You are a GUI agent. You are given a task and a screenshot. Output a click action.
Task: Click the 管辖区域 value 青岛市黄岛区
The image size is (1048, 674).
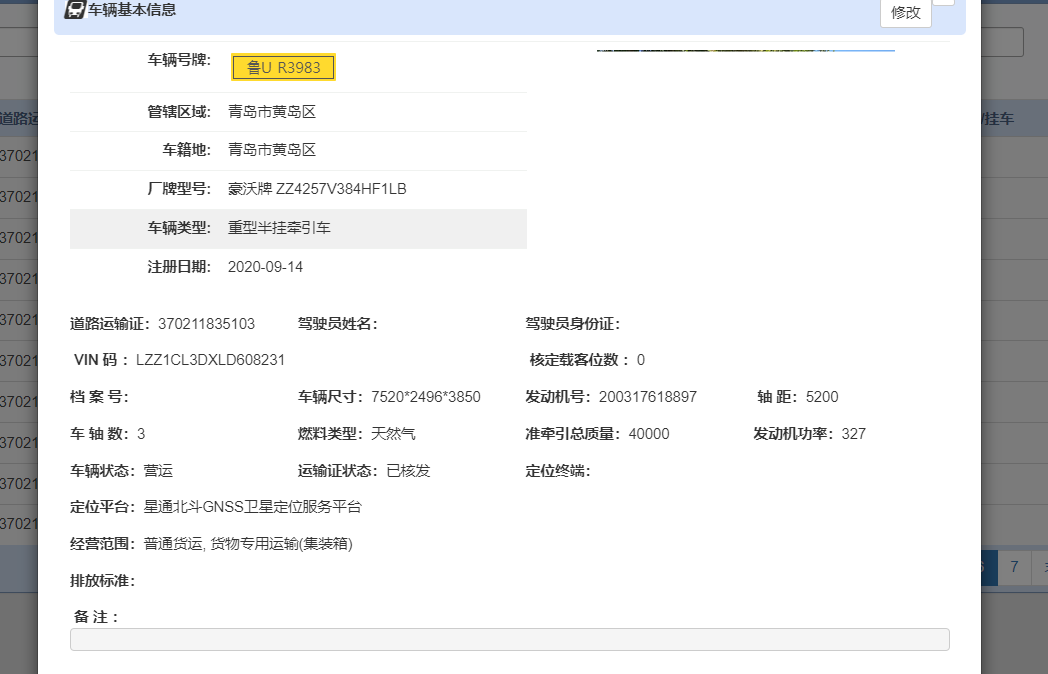[272, 112]
